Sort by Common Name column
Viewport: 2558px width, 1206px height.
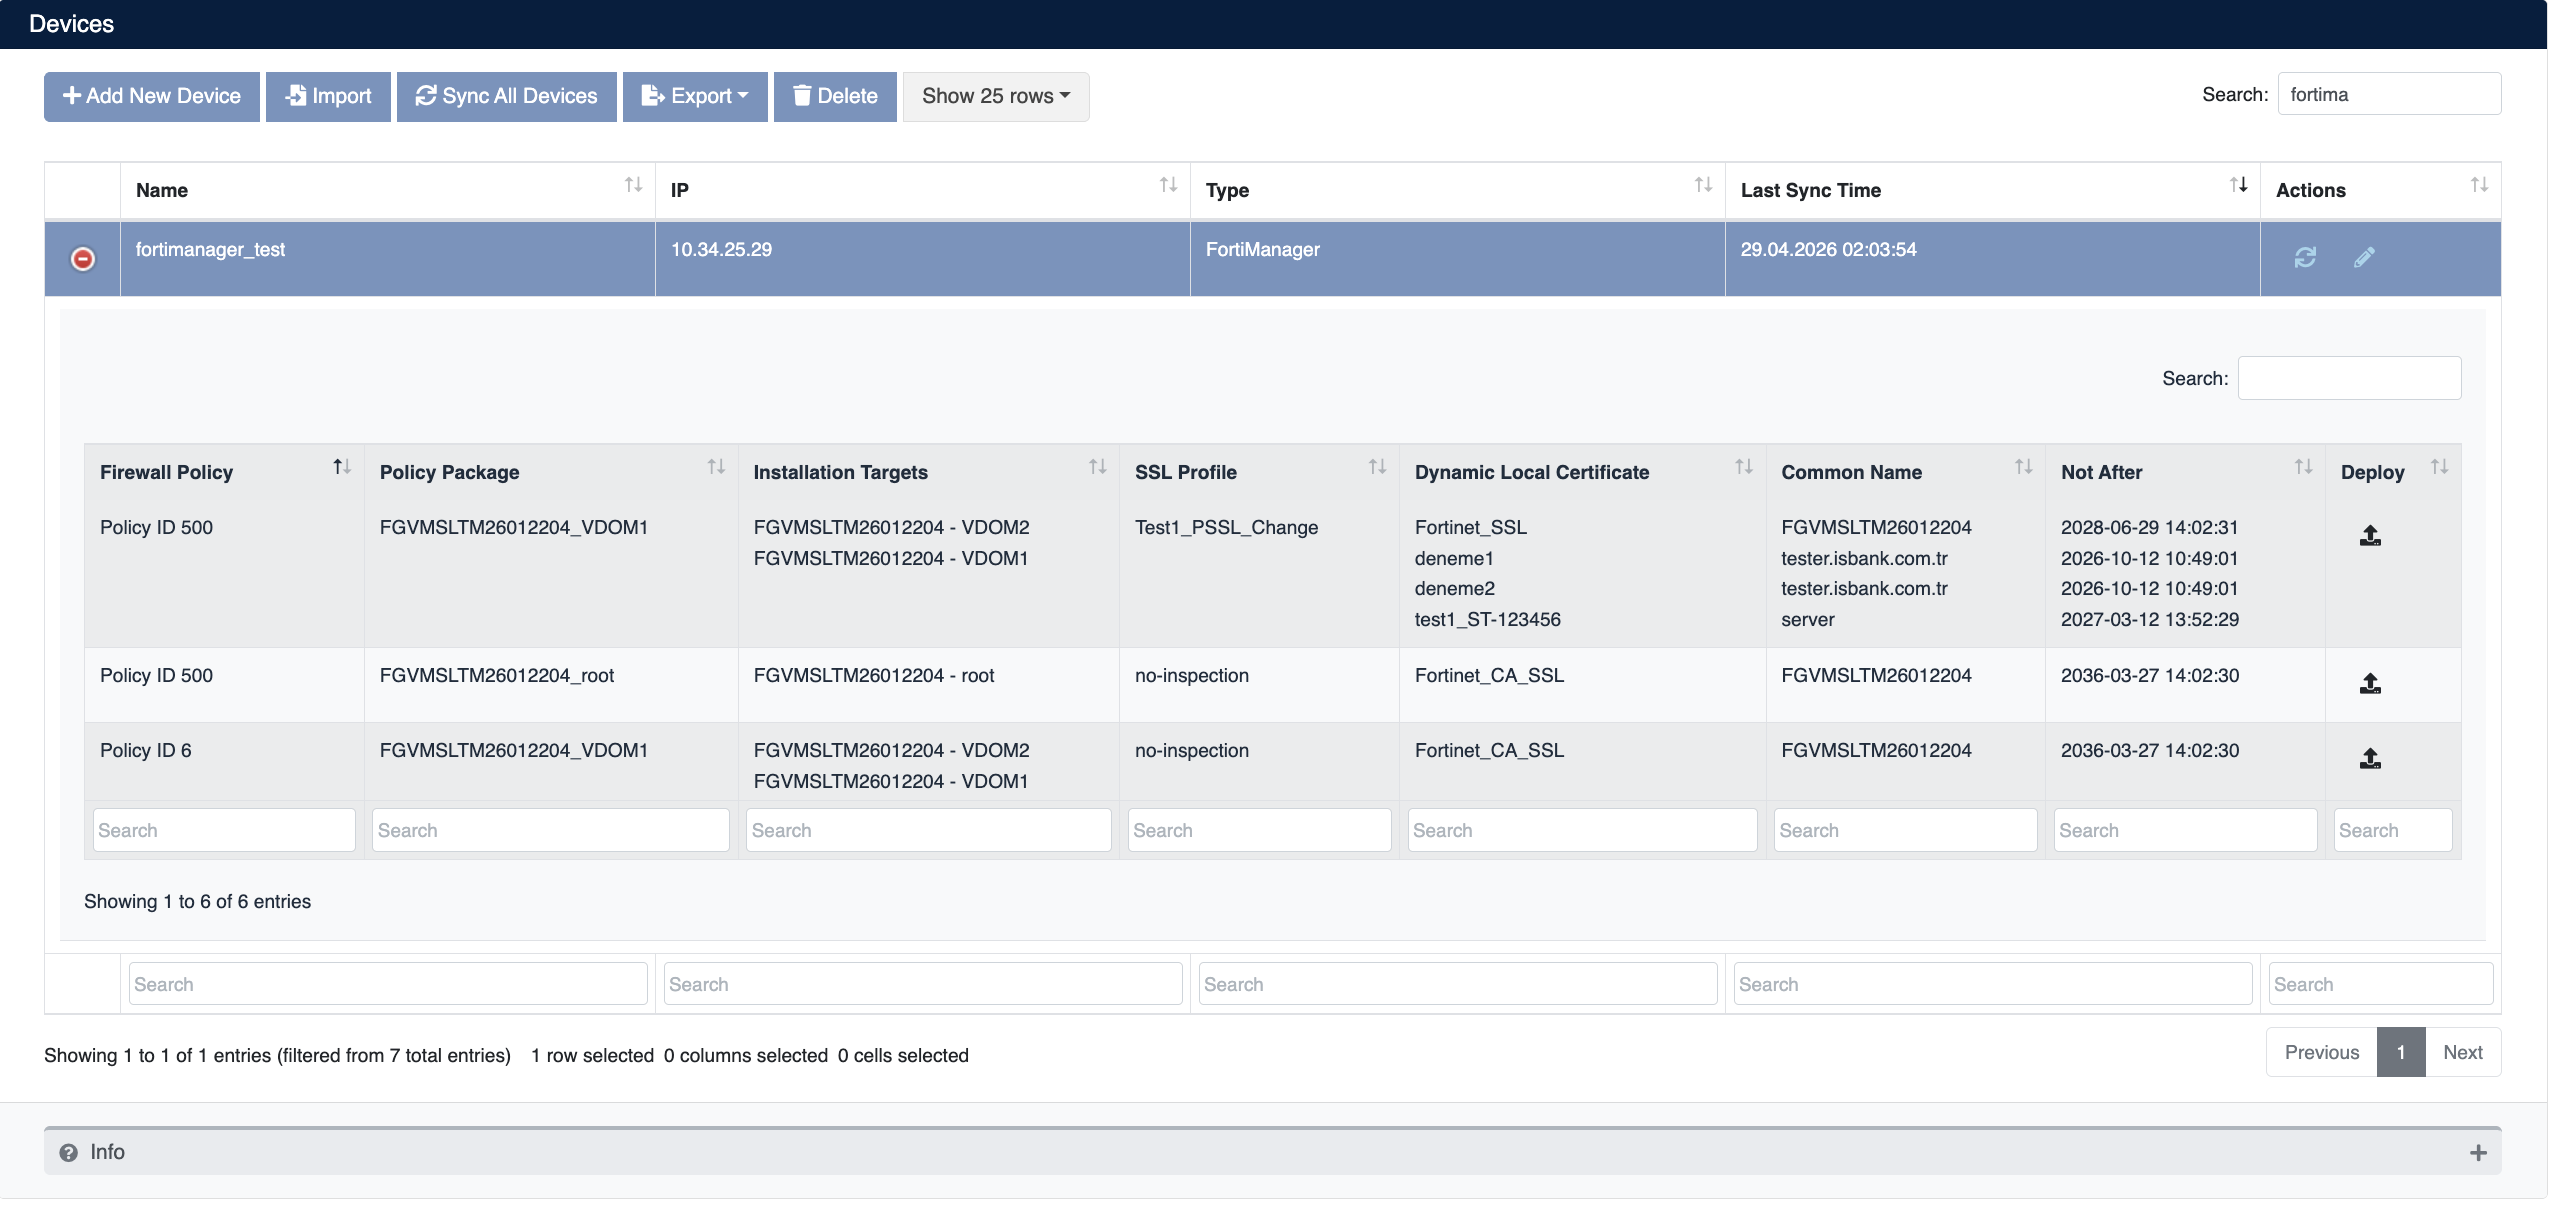coord(2024,467)
